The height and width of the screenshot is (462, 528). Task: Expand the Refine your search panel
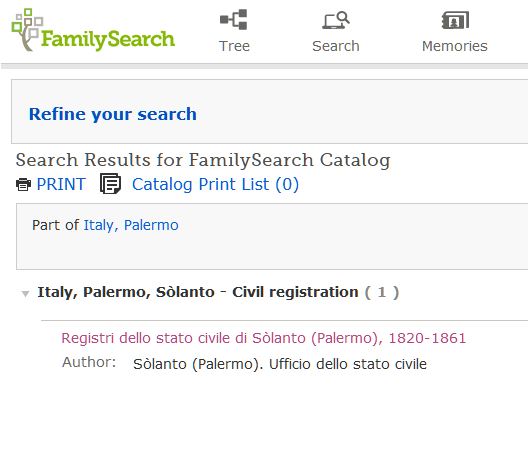coord(112,114)
